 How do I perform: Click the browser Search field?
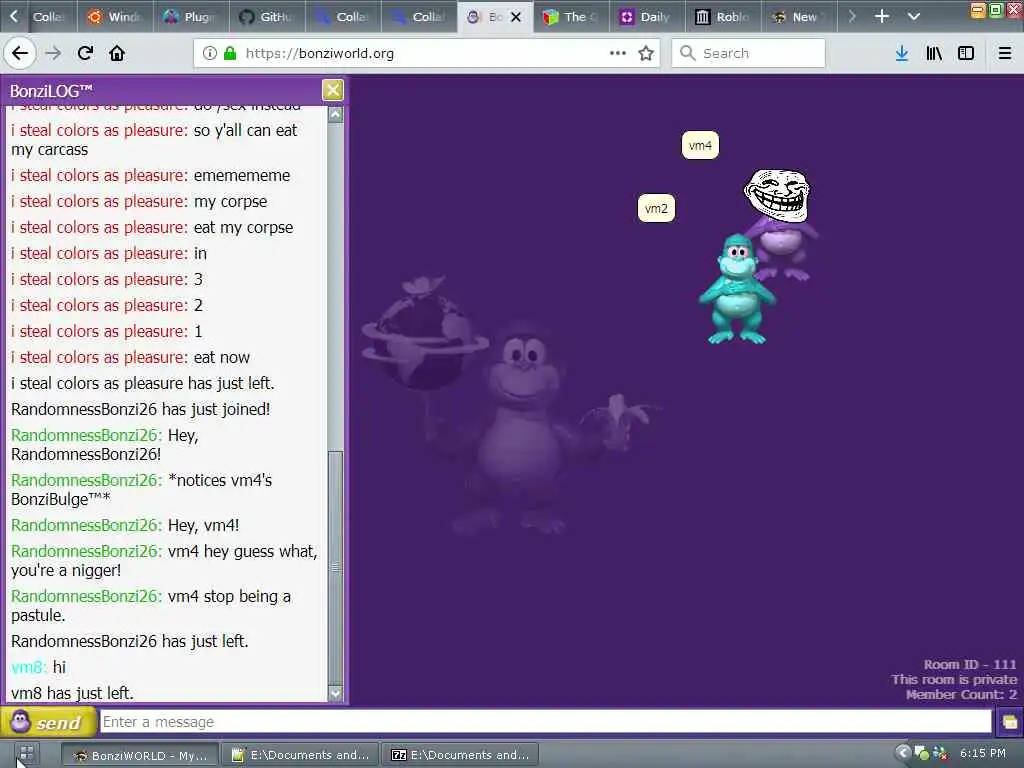748,54
